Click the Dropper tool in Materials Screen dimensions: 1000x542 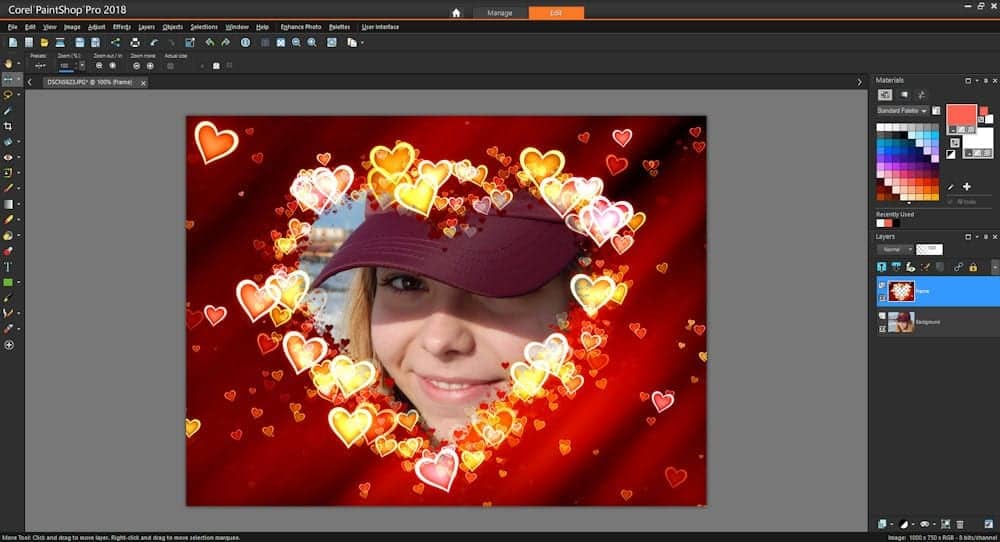point(951,186)
